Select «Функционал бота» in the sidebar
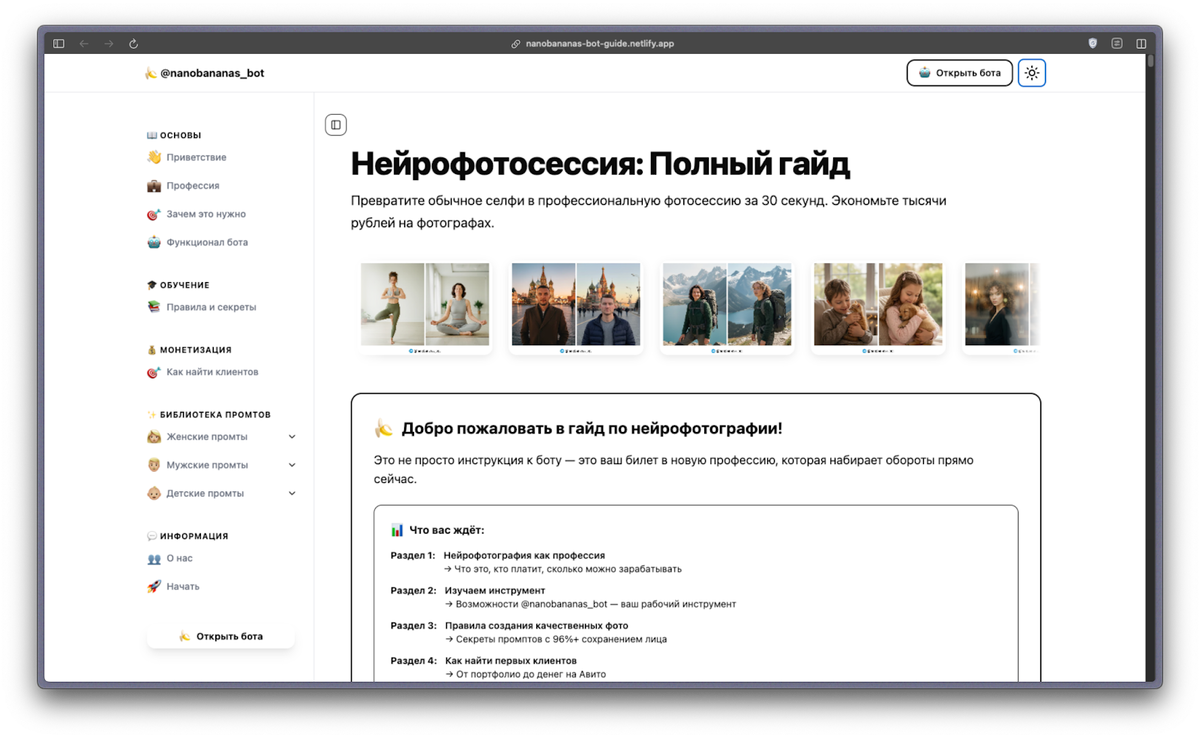Image resolution: width=1200 pixels, height=738 pixels. [x=207, y=242]
